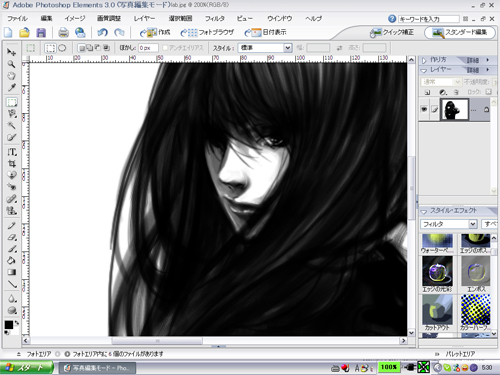Open the フォトブラウザ
The height and width of the screenshot is (375, 500).
click(x=207, y=32)
